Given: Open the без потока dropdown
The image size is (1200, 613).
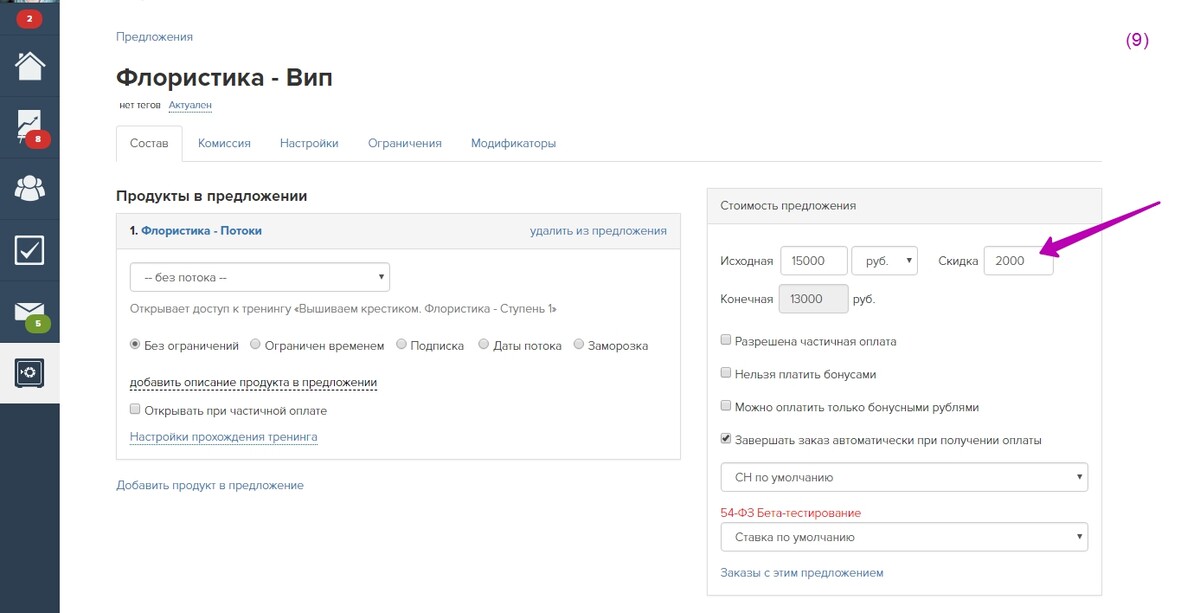Looking at the screenshot, I should point(260,277).
